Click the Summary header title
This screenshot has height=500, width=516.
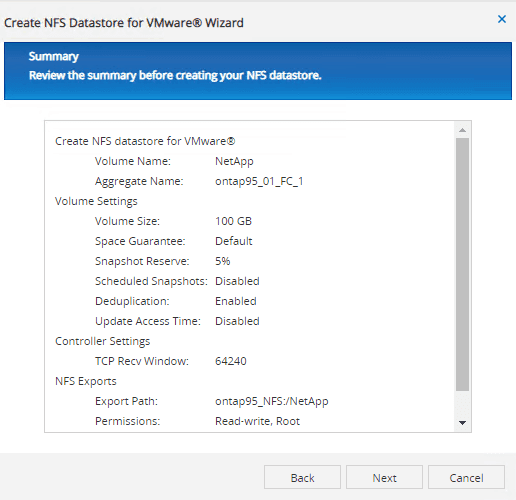(x=54, y=56)
